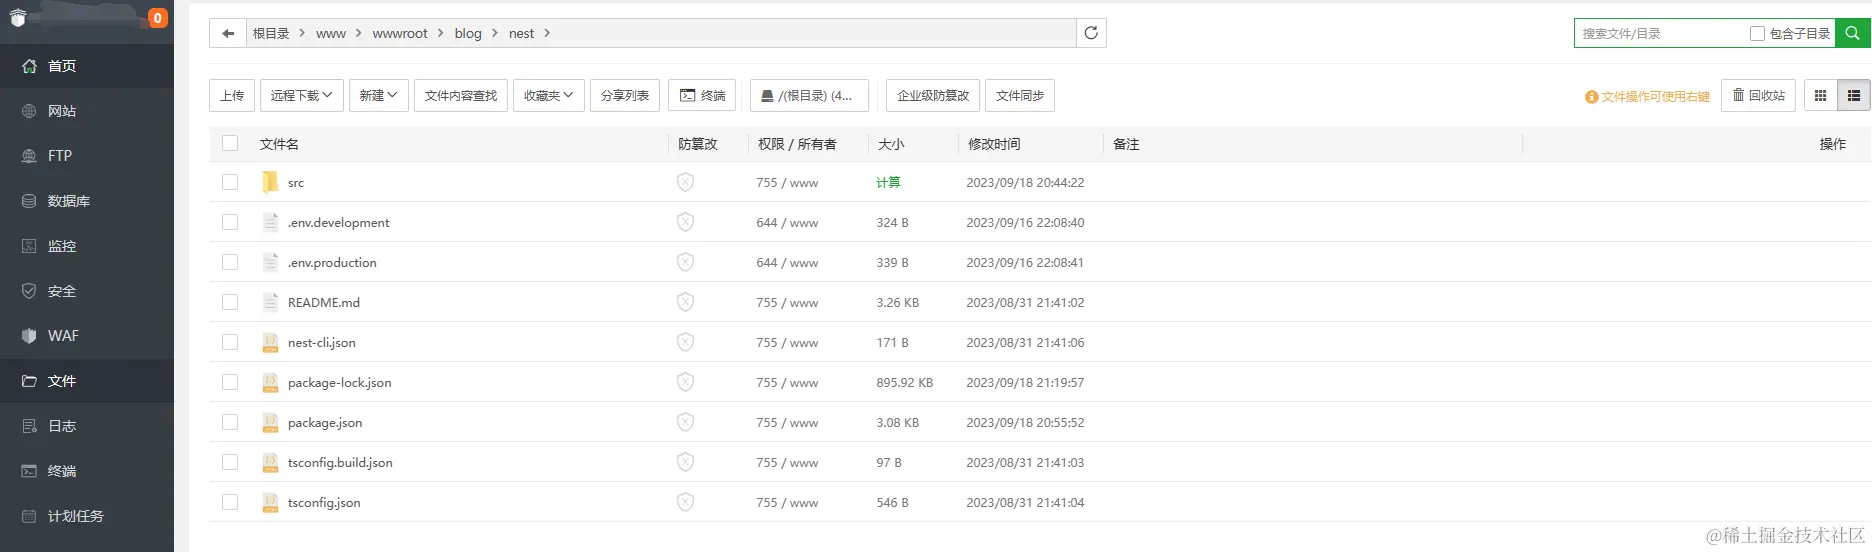Screen dimensions: 1872x552
Task: Check the box for nest-cli.json
Action: pos(230,342)
